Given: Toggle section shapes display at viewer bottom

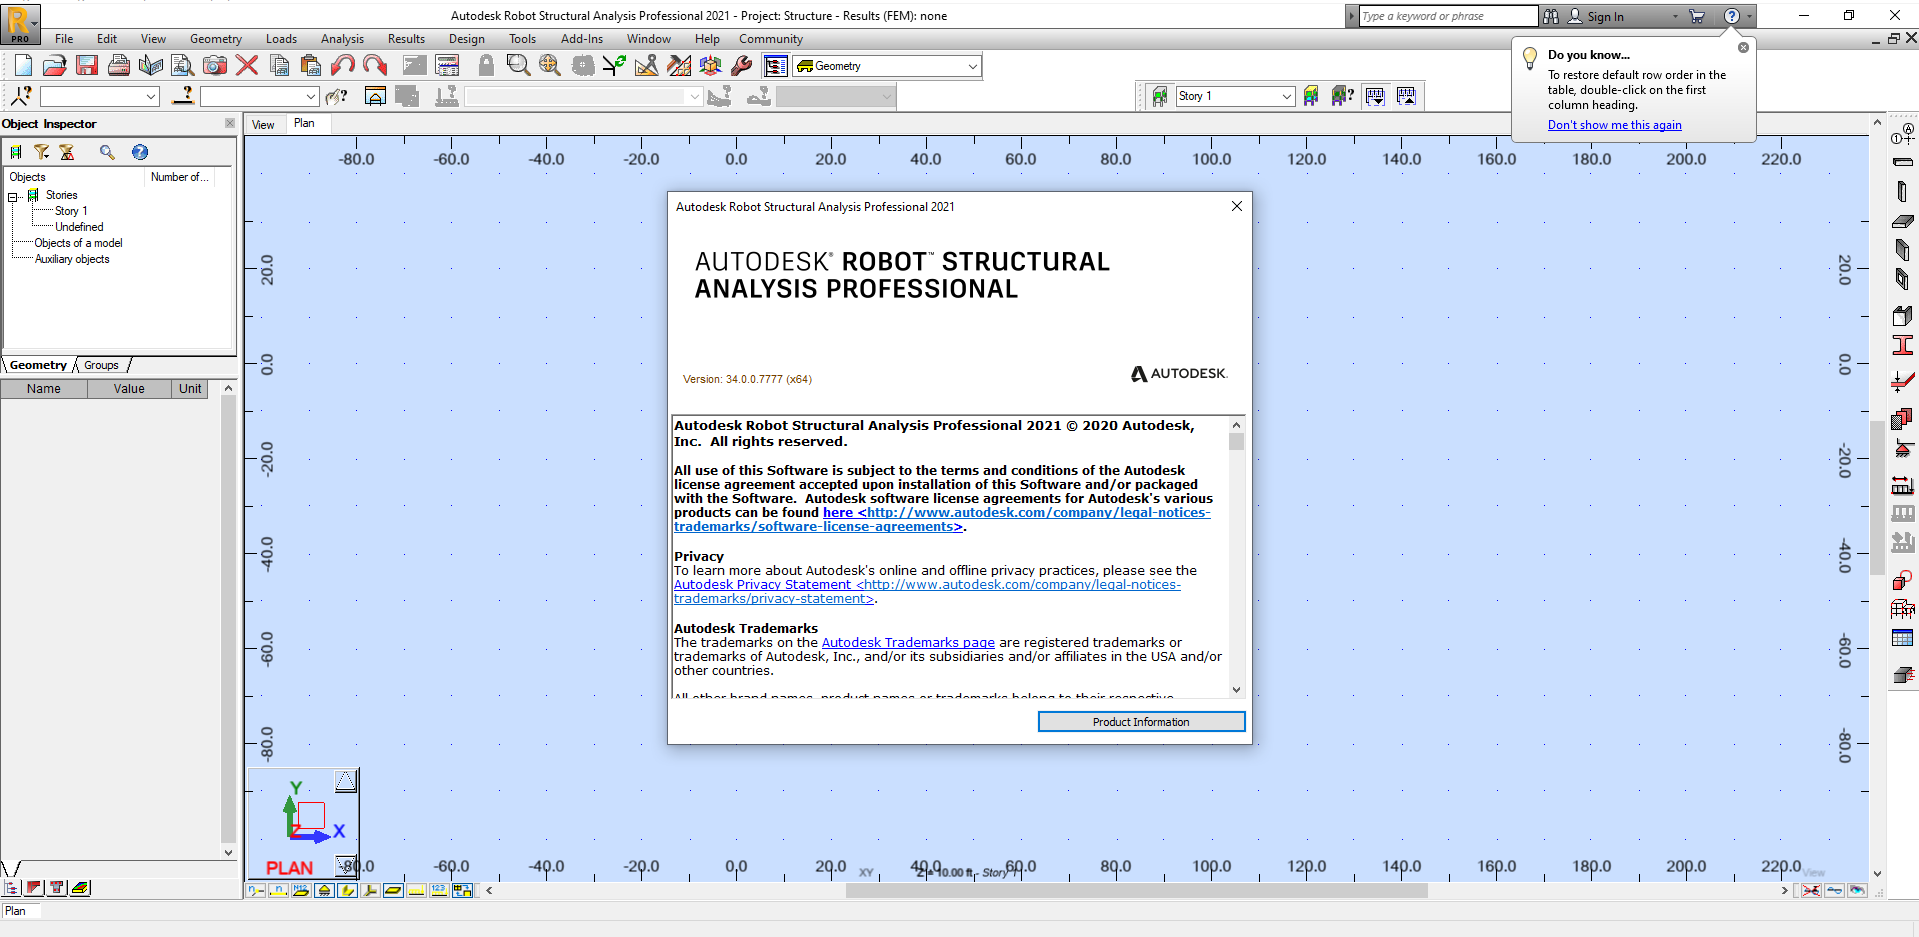Looking at the screenshot, I should [x=347, y=890].
